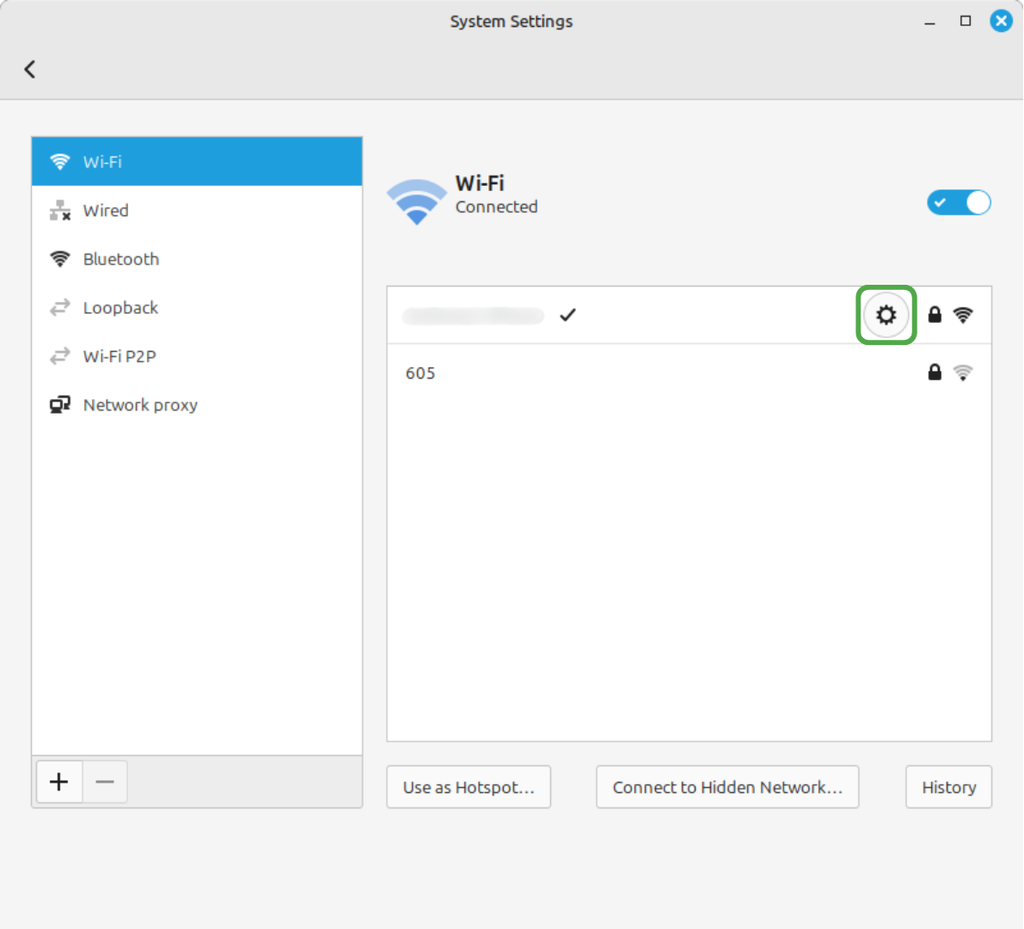Select Loopback in the sidebar
Screen dimensions: 1024x929
pyautogui.click(x=197, y=307)
